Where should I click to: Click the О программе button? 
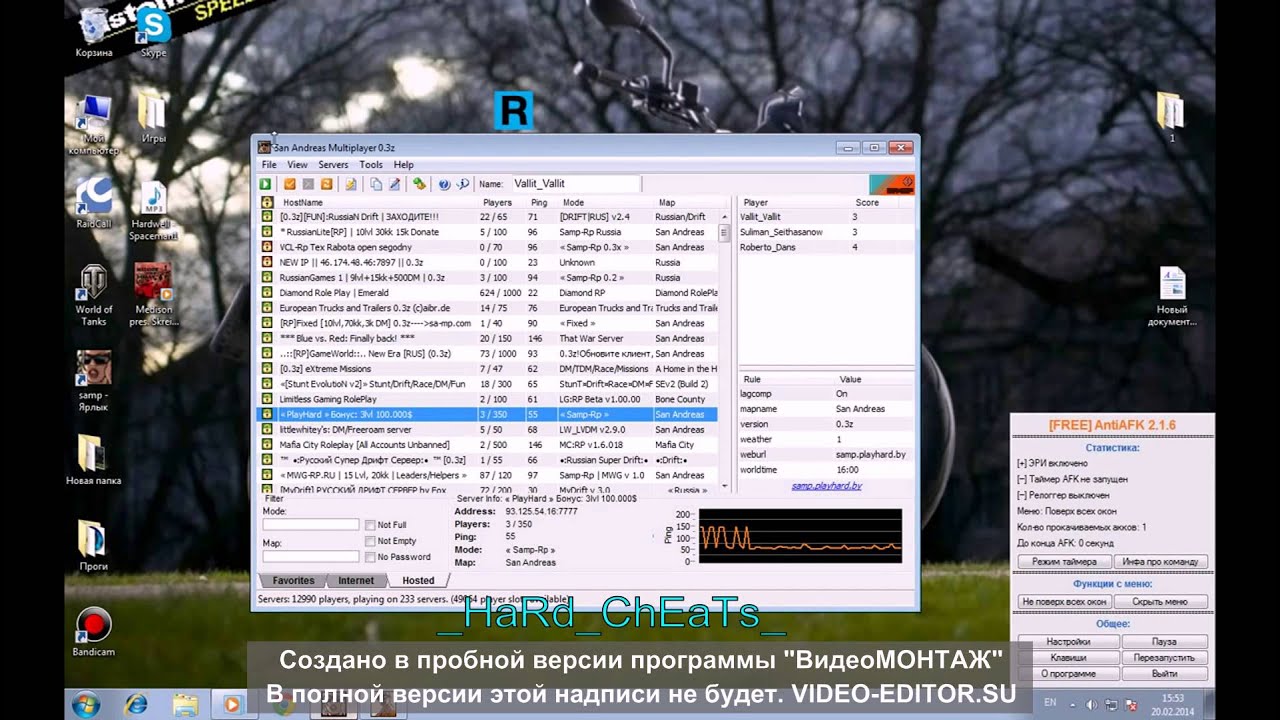coord(1068,674)
